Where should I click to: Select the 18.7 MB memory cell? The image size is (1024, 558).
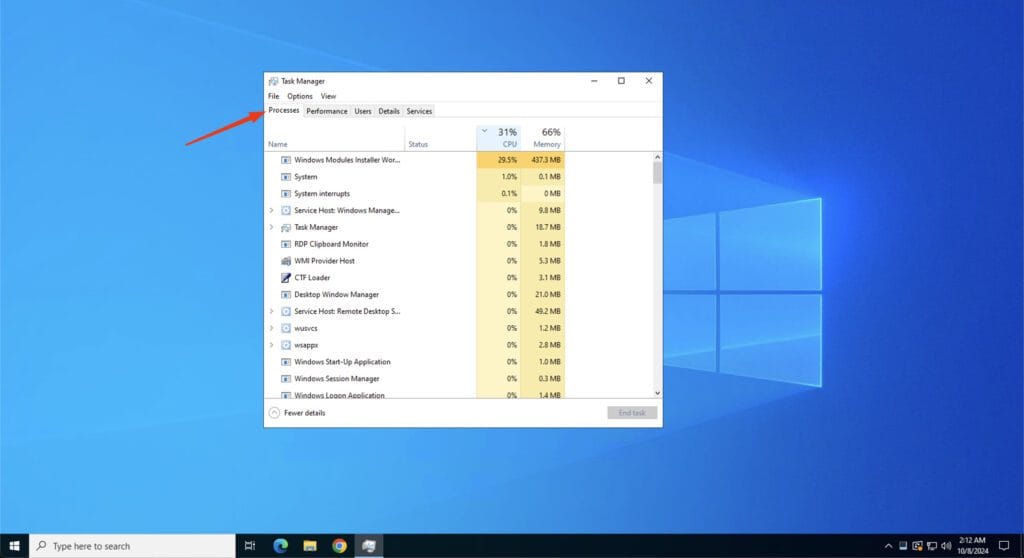tap(543, 227)
